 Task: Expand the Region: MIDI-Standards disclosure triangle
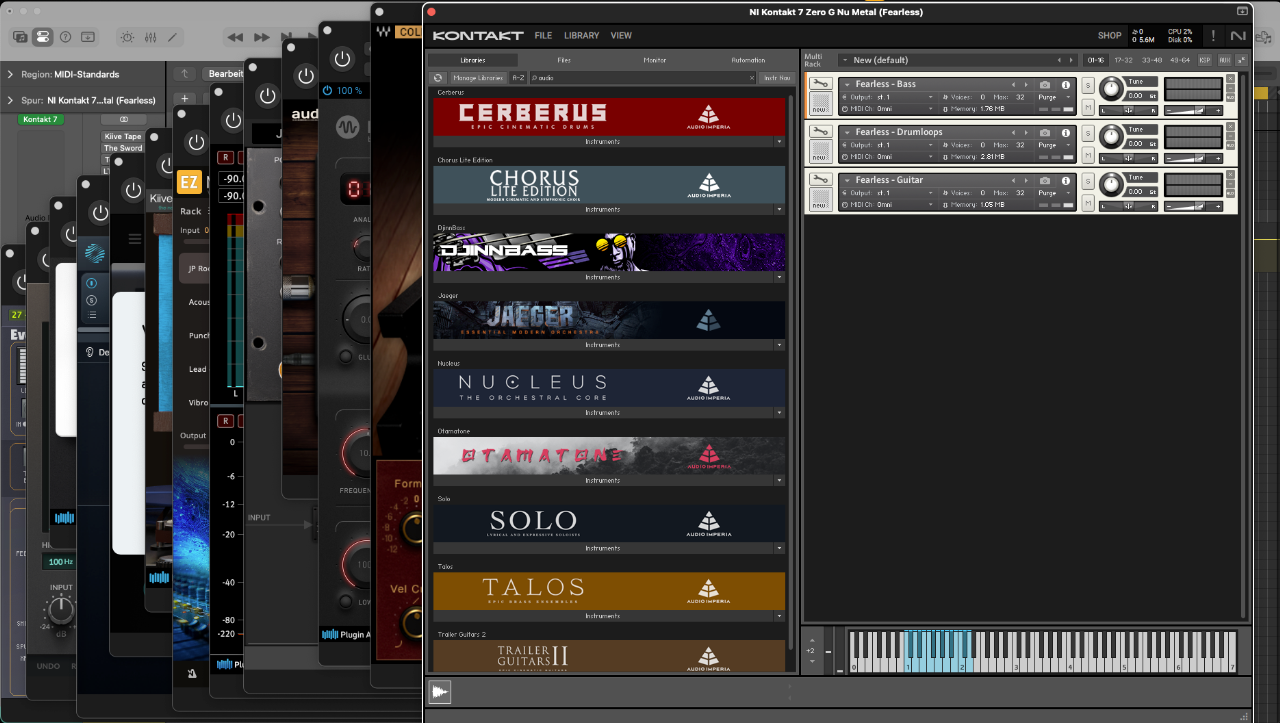click(x=10, y=74)
